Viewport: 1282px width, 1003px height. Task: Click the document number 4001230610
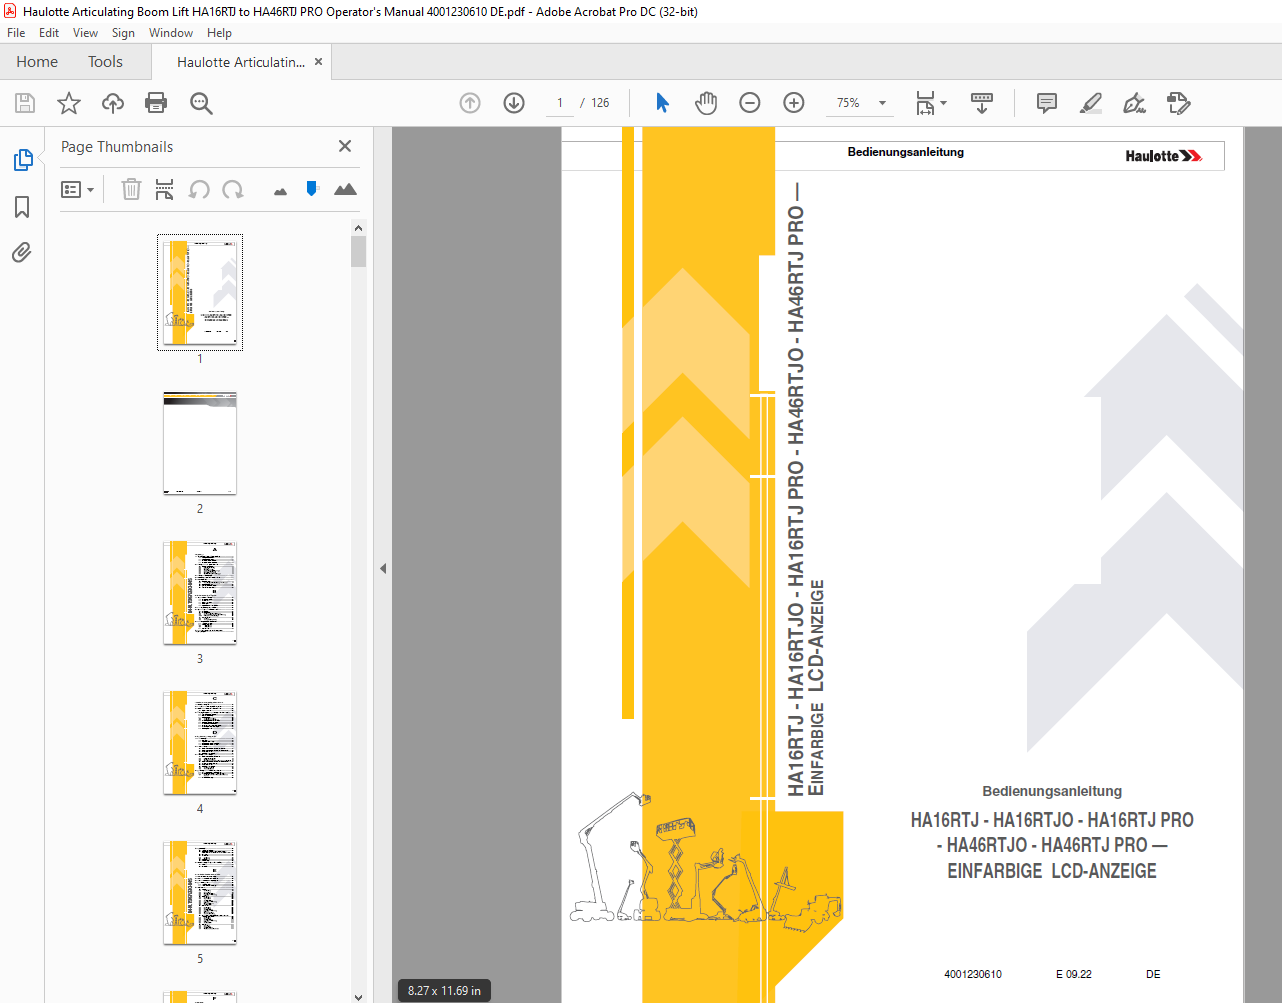[x=973, y=974]
